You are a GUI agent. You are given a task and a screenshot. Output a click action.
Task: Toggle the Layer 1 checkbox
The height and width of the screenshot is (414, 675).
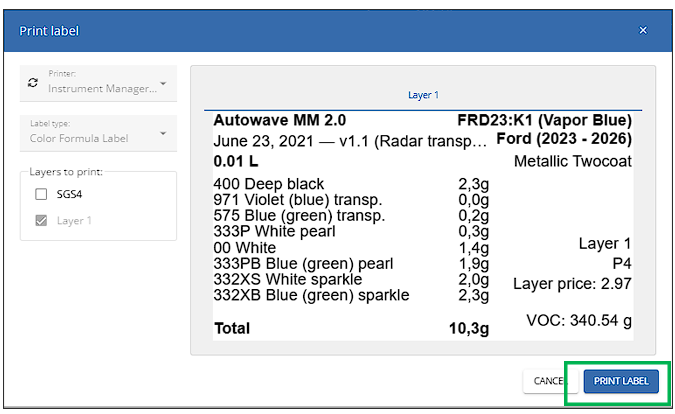pos(41,220)
